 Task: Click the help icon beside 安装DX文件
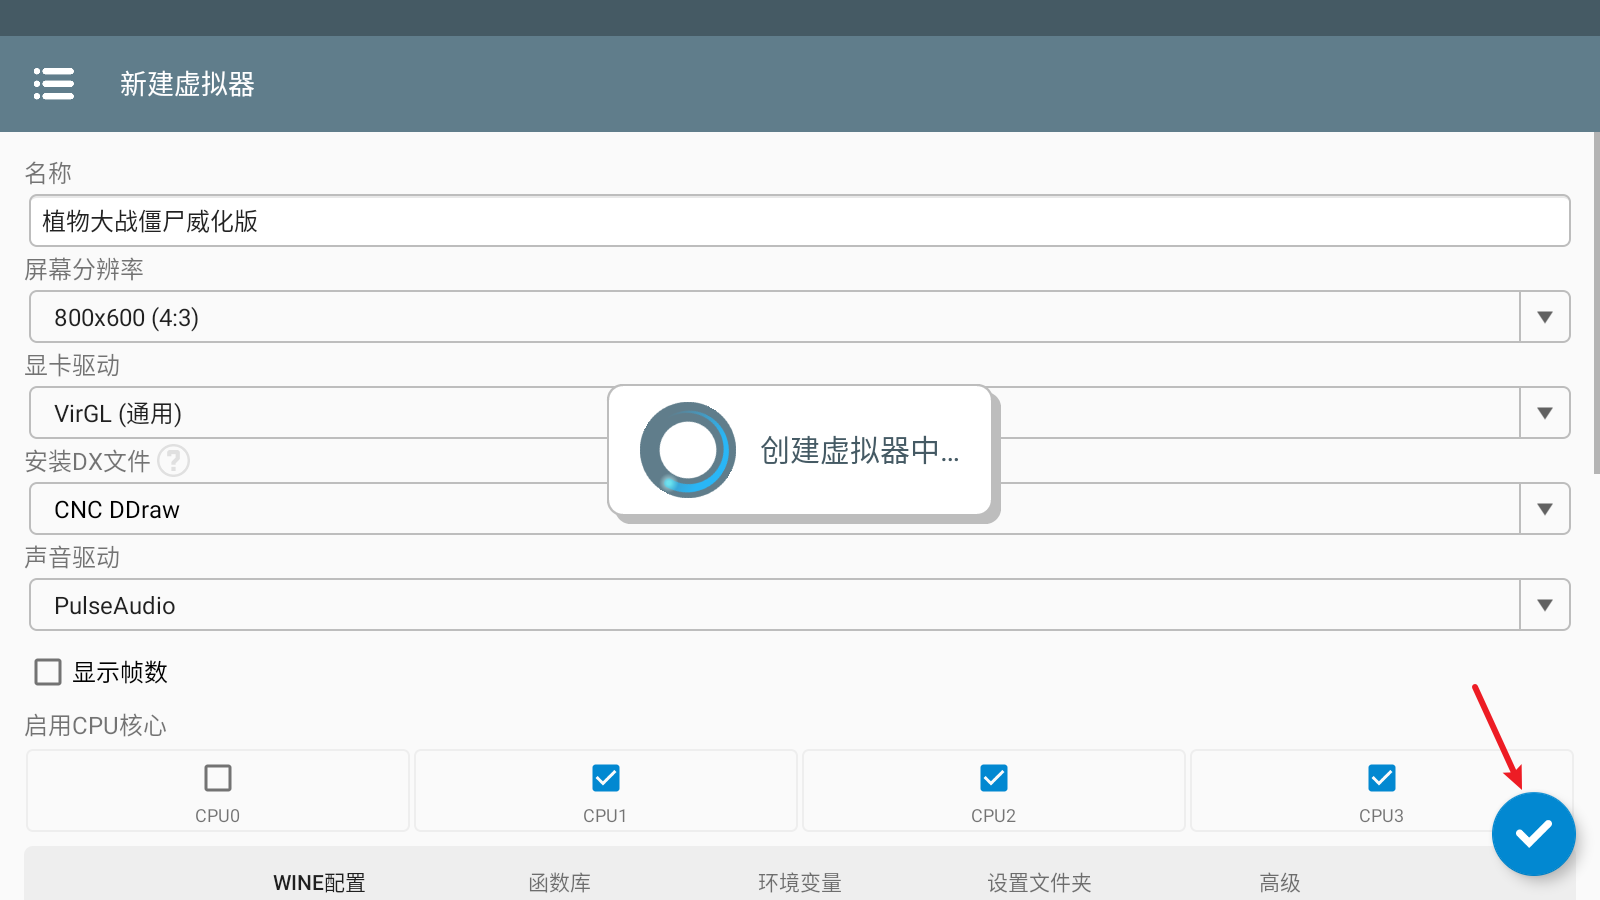[x=174, y=461]
